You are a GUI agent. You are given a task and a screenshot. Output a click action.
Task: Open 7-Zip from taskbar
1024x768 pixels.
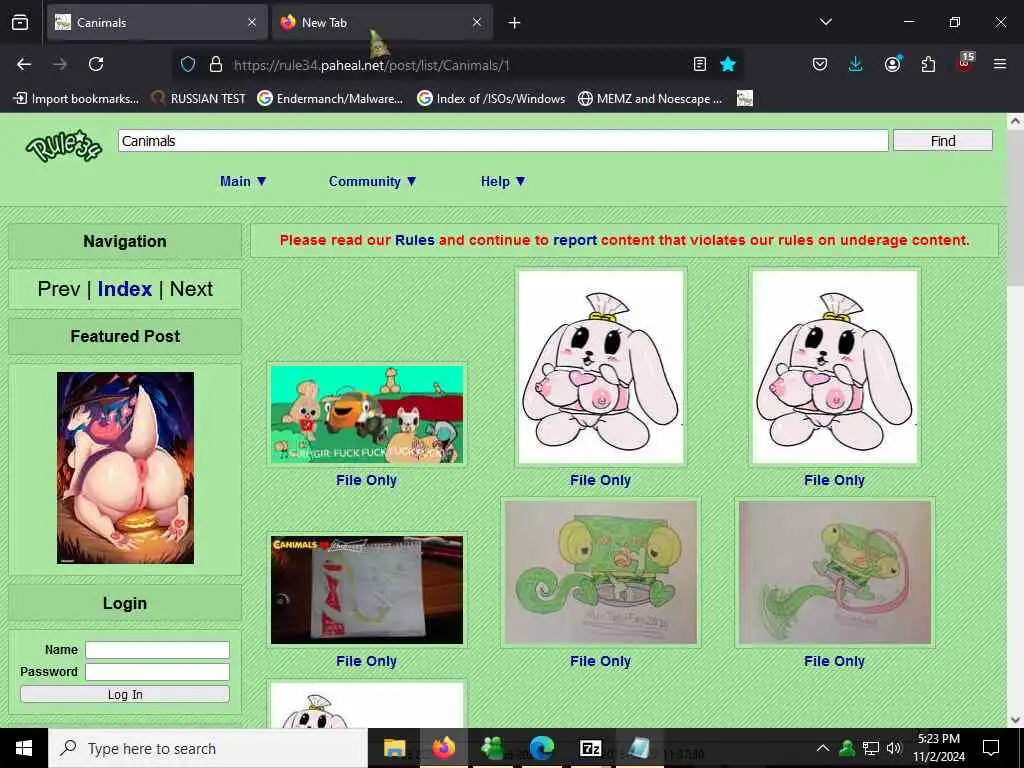[590, 748]
